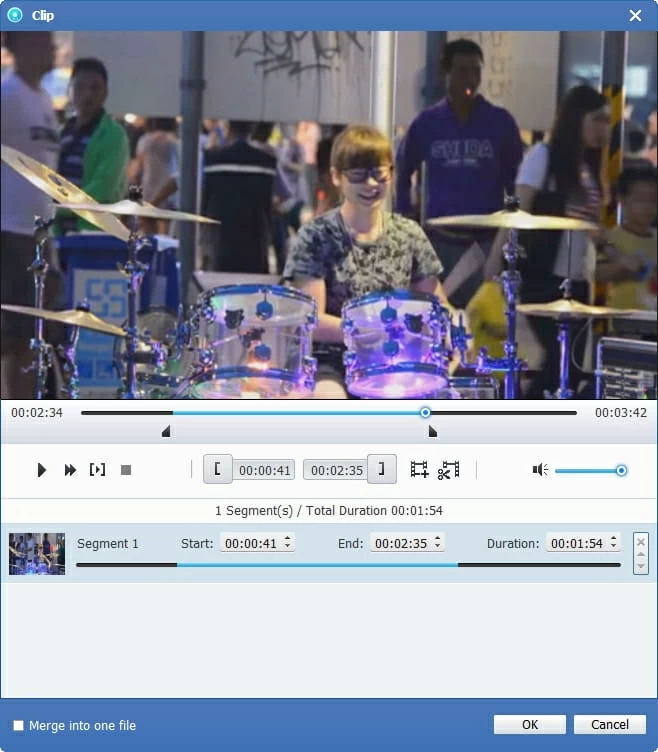The height and width of the screenshot is (752, 658).
Task: Select the Segment 1 thumbnail
Action: pos(37,553)
